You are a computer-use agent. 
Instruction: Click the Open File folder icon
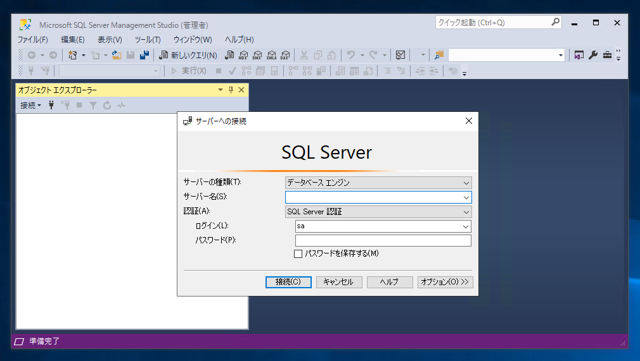(116, 55)
